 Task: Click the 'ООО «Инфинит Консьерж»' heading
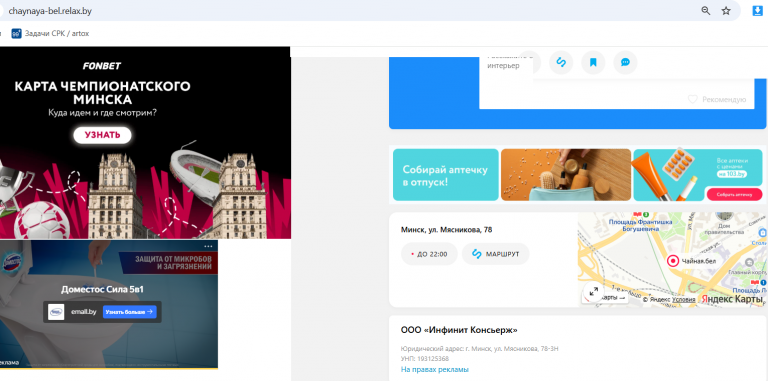pyautogui.click(x=459, y=330)
